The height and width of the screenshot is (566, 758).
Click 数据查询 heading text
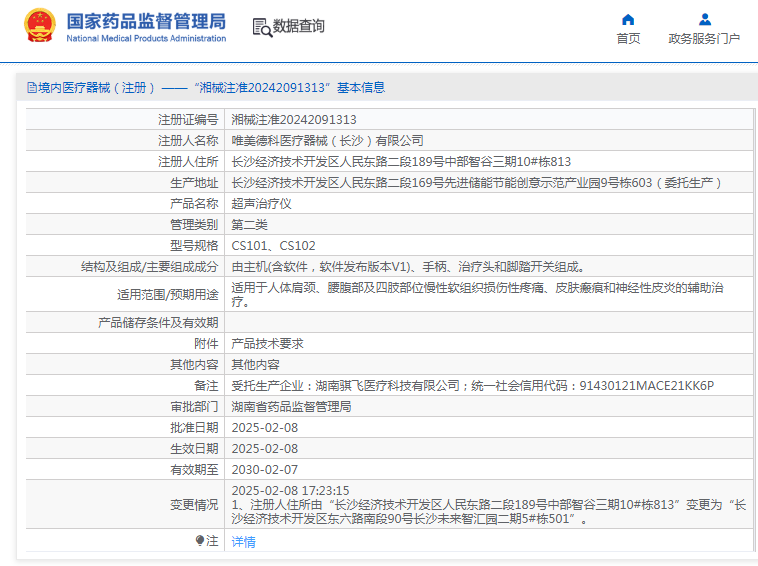(x=298, y=26)
